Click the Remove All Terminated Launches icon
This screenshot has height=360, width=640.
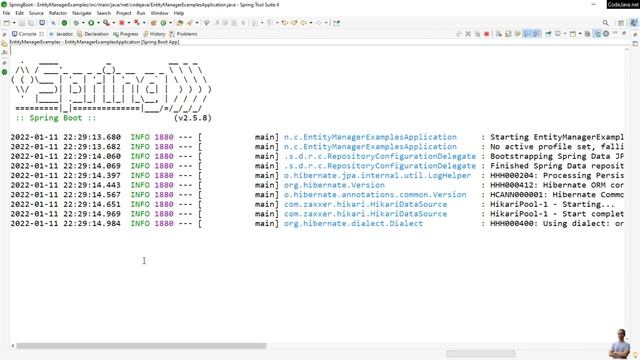(478, 34)
